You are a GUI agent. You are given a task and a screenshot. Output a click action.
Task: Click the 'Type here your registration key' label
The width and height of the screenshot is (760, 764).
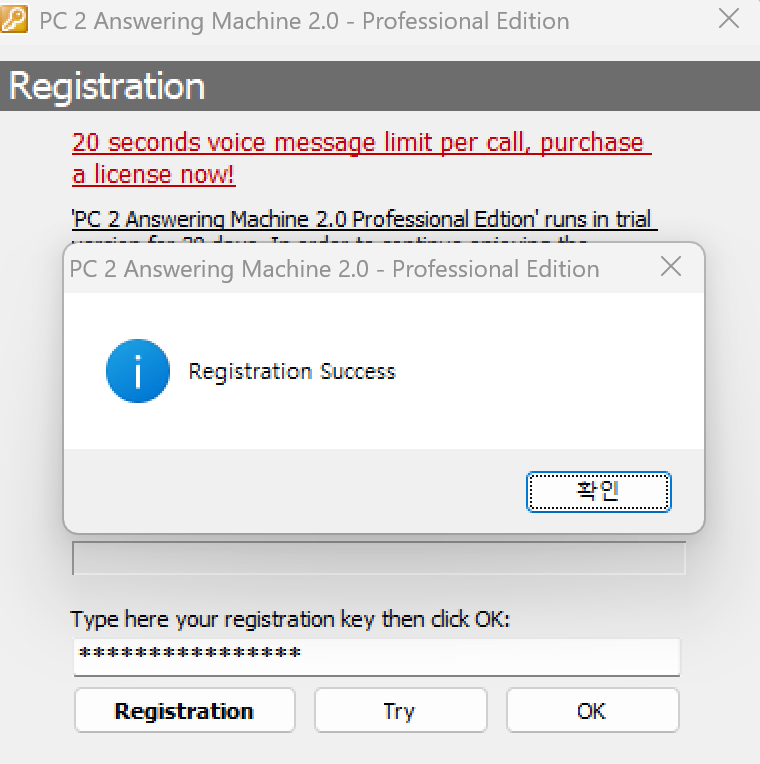(x=290, y=620)
